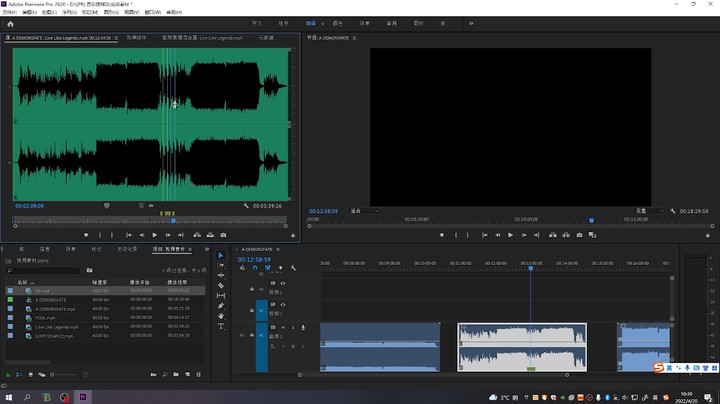
Task: Click Lift button in Program monitor
Action: tap(553, 235)
